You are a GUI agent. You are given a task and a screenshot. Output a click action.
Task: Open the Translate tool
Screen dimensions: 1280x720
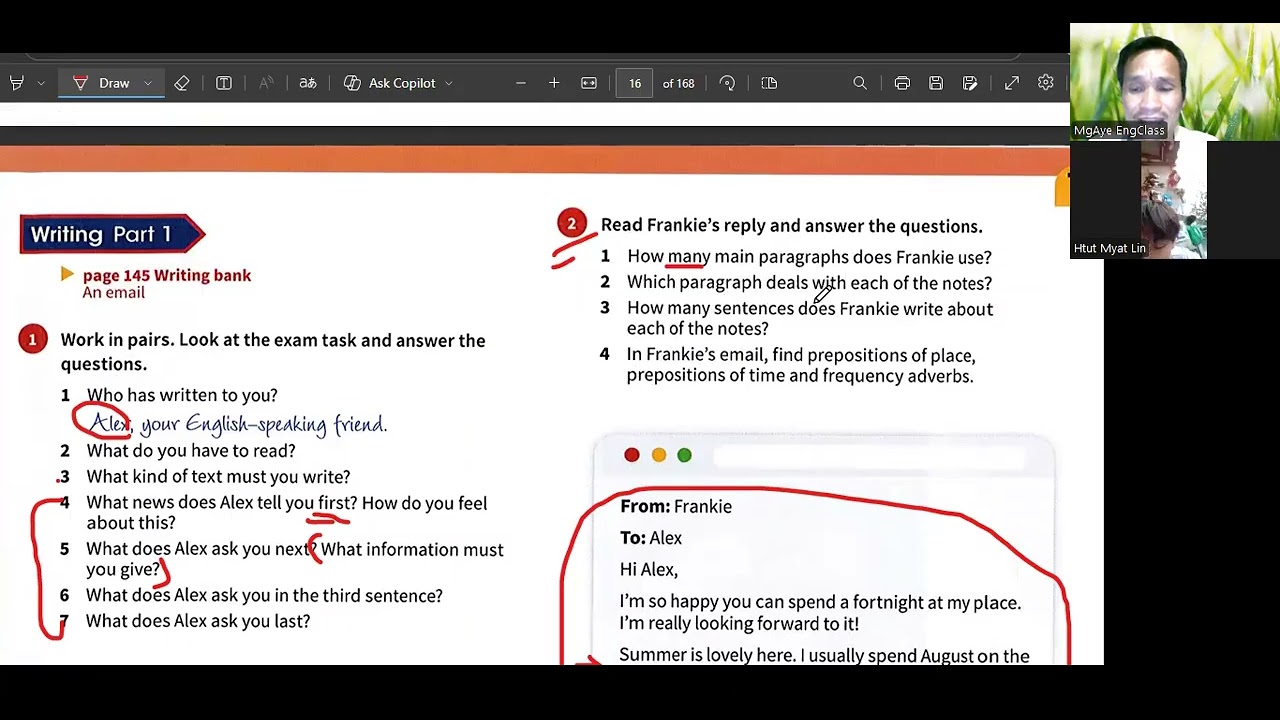click(x=308, y=83)
